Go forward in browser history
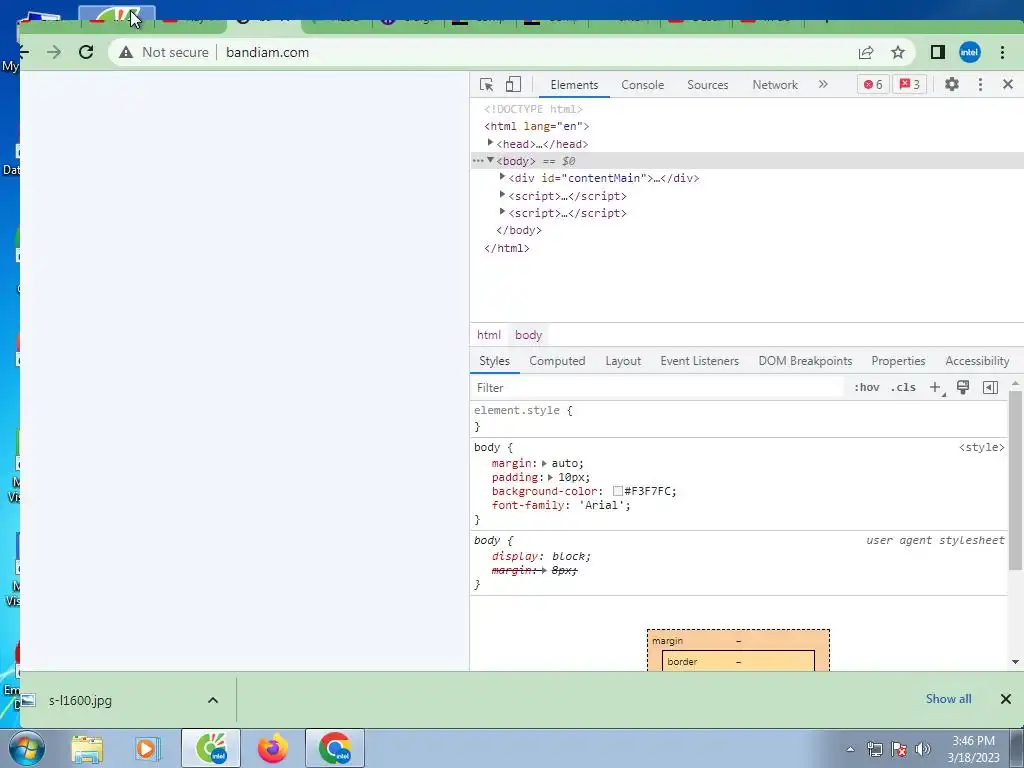 pyautogui.click(x=54, y=52)
